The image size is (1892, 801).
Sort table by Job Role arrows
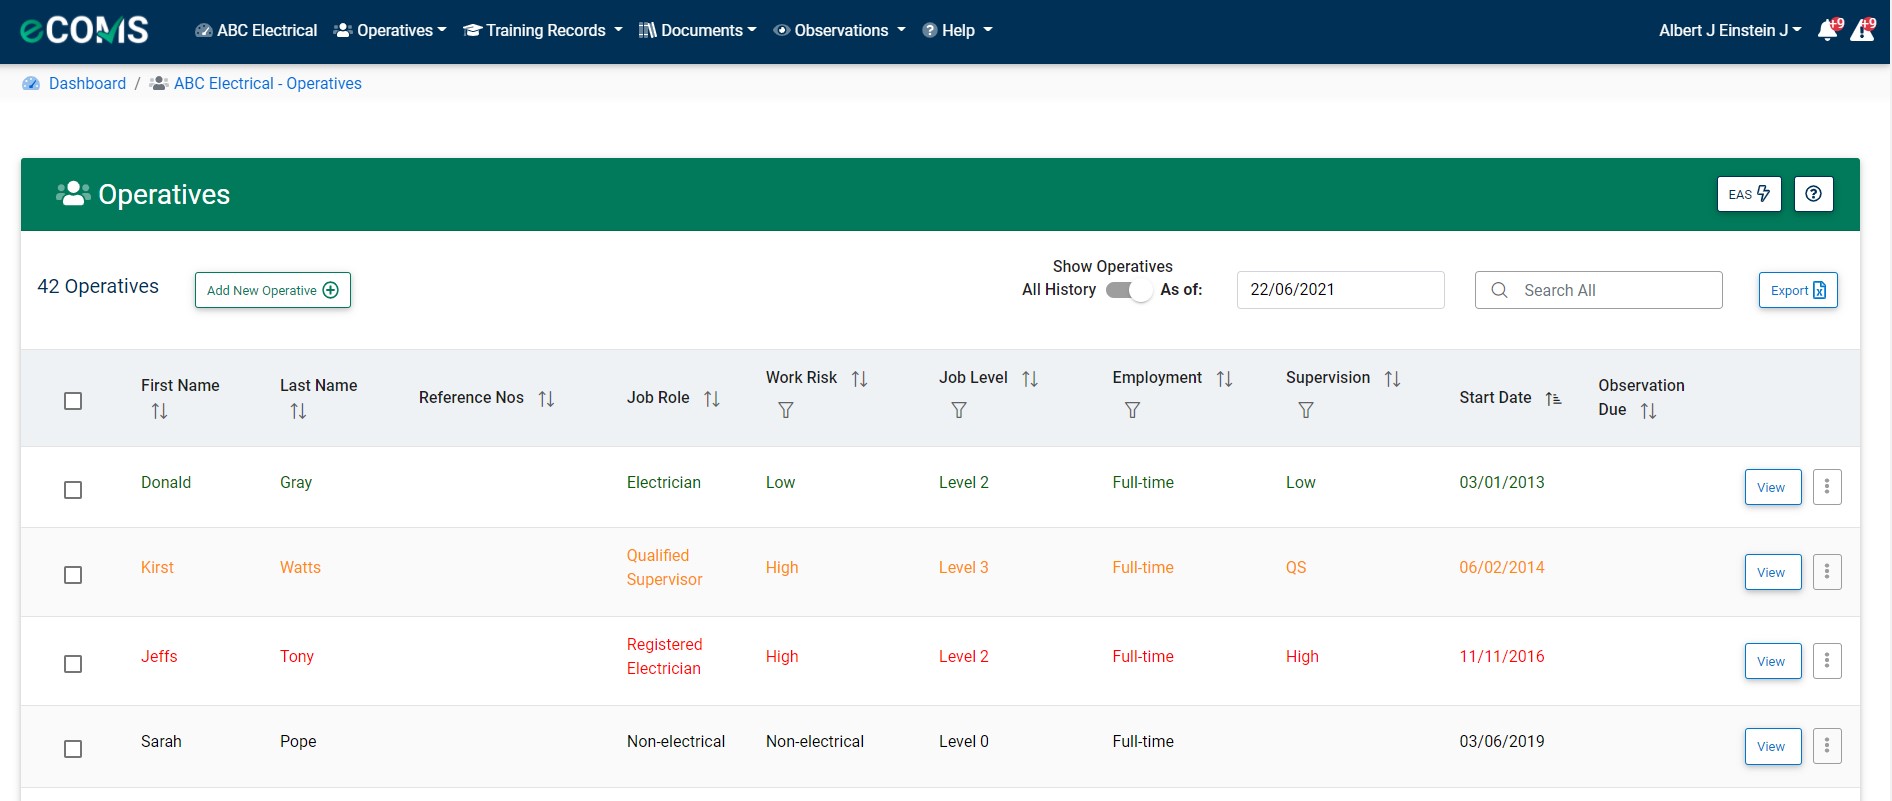point(712,398)
